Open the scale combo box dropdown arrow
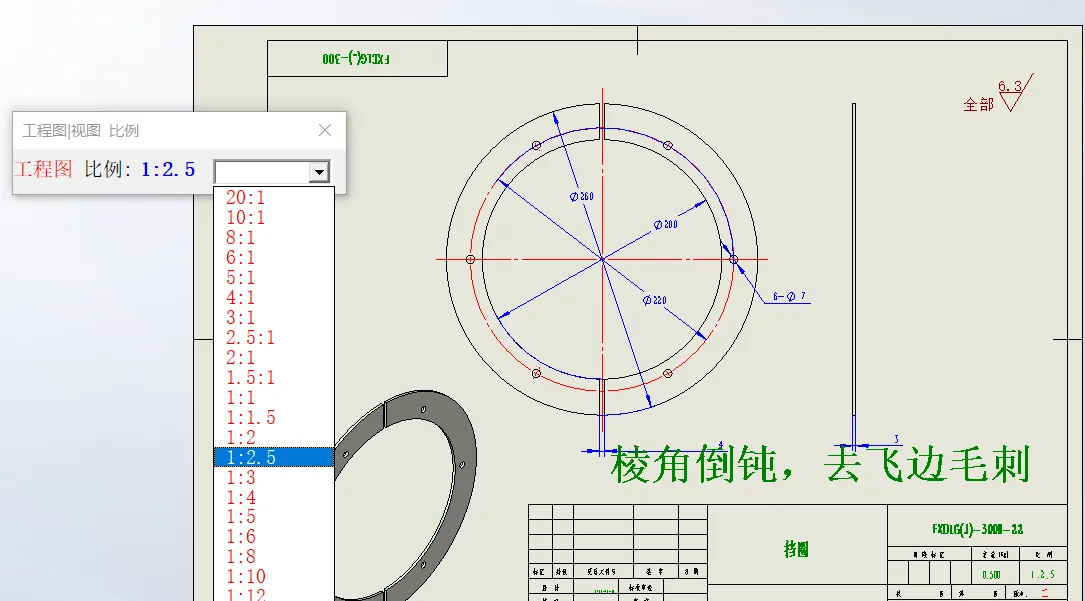The image size is (1085, 601). click(x=319, y=172)
